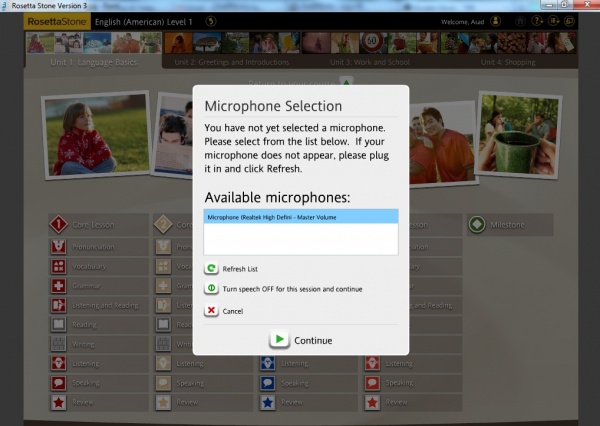Screen dimensions: 600x426
Task: Click the rightmost header window icon
Action: [569, 21]
